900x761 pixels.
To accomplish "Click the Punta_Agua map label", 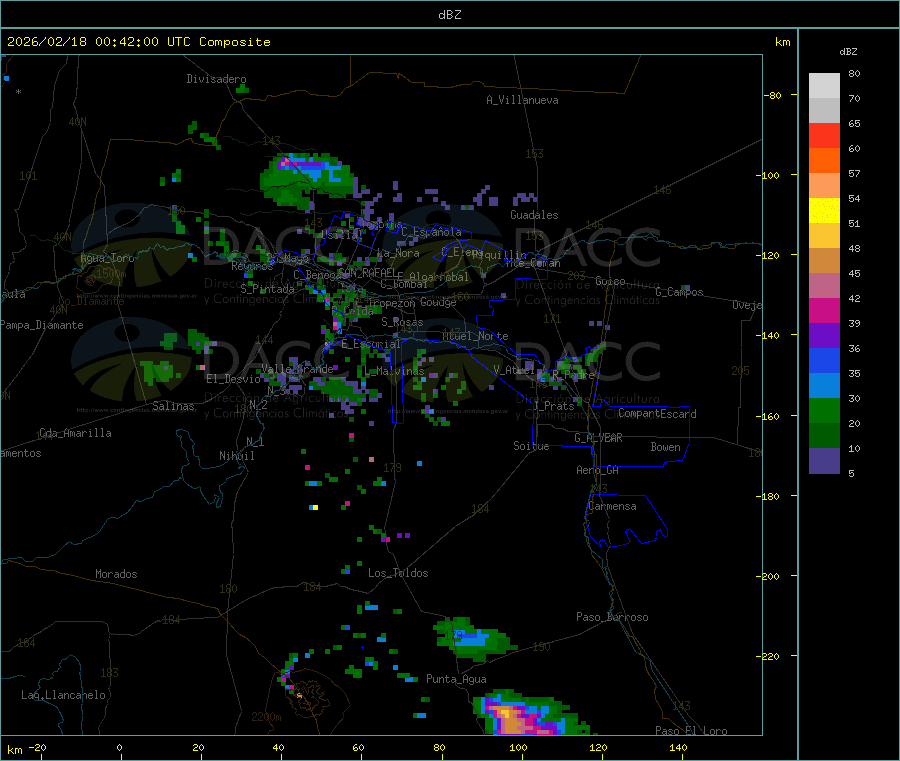I will point(456,679).
